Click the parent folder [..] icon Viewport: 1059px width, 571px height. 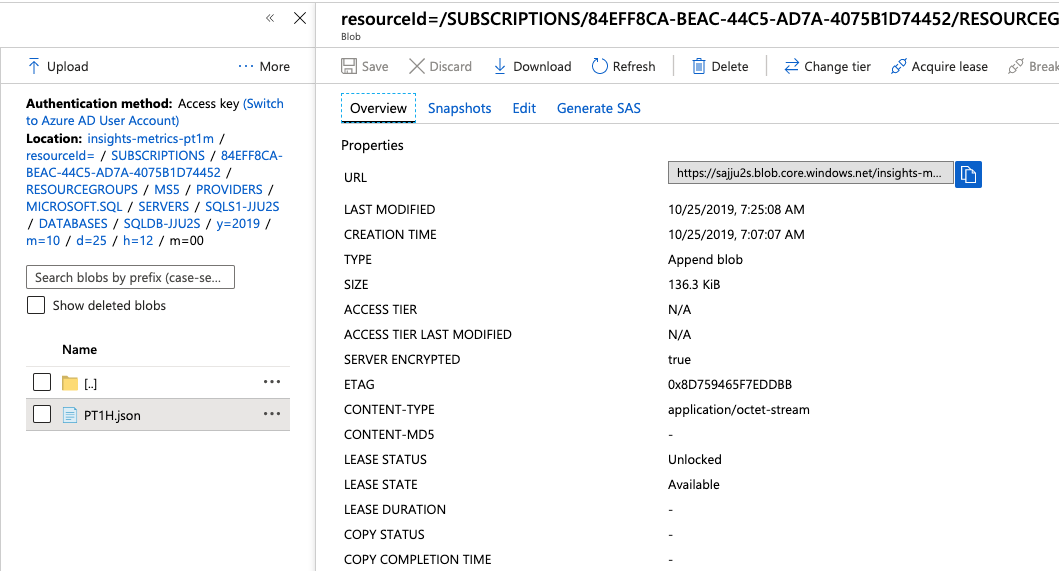(x=70, y=383)
